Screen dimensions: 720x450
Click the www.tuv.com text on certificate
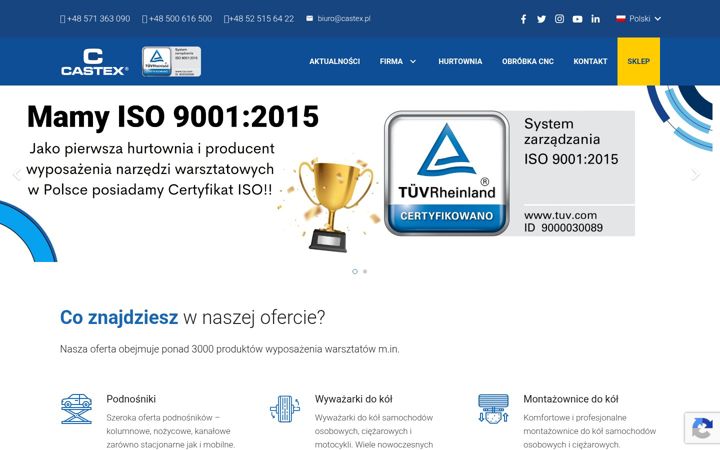561,215
